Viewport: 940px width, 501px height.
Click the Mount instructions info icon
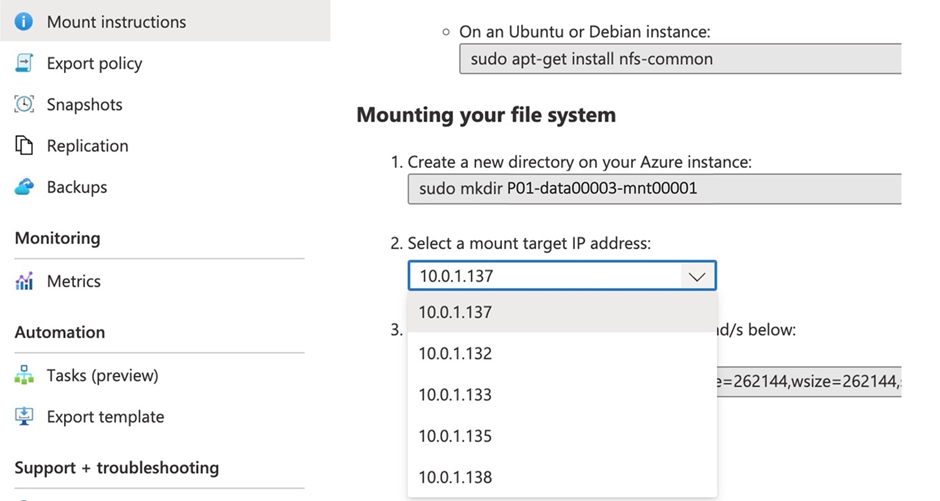[25, 21]
